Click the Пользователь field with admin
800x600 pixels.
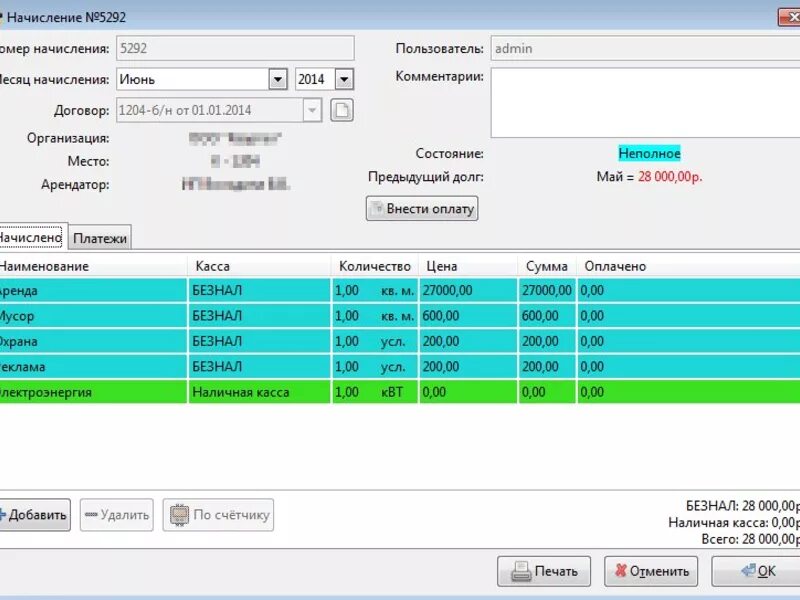[645, 48]
